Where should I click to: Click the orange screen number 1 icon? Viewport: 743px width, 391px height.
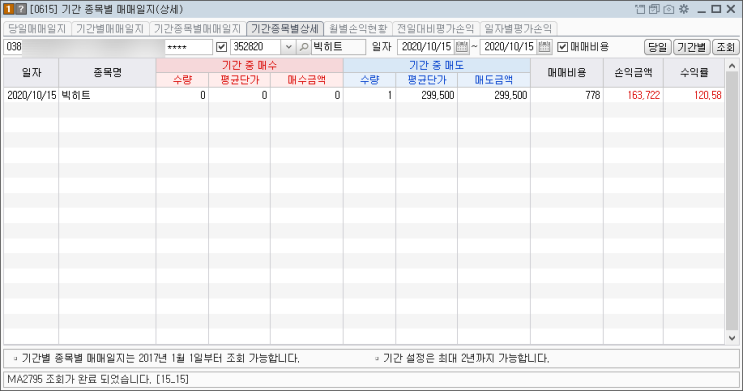tap(9, 9)
